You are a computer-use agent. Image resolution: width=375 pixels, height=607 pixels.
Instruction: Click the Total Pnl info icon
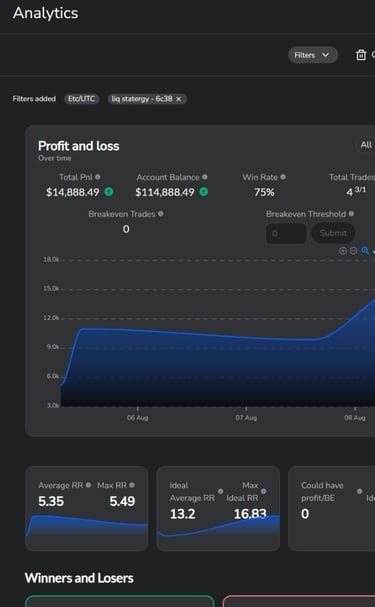[x=98, y=177]
